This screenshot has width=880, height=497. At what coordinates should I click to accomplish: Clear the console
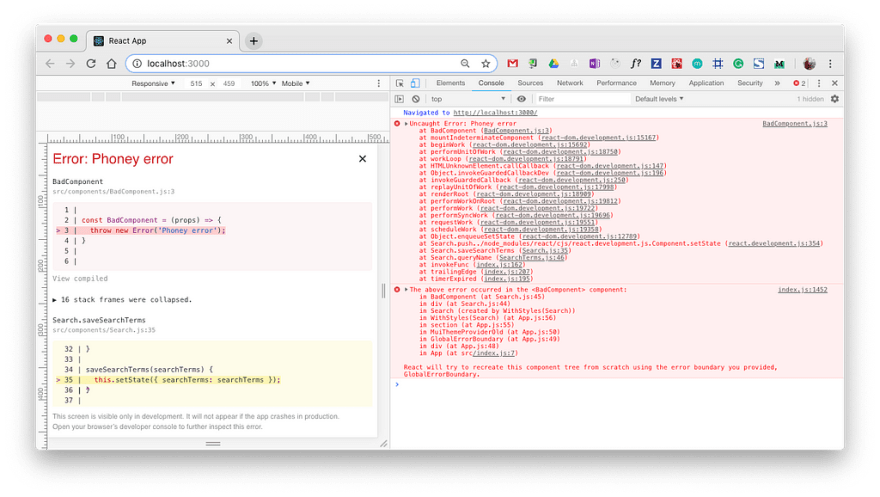(x=415, y=99)
